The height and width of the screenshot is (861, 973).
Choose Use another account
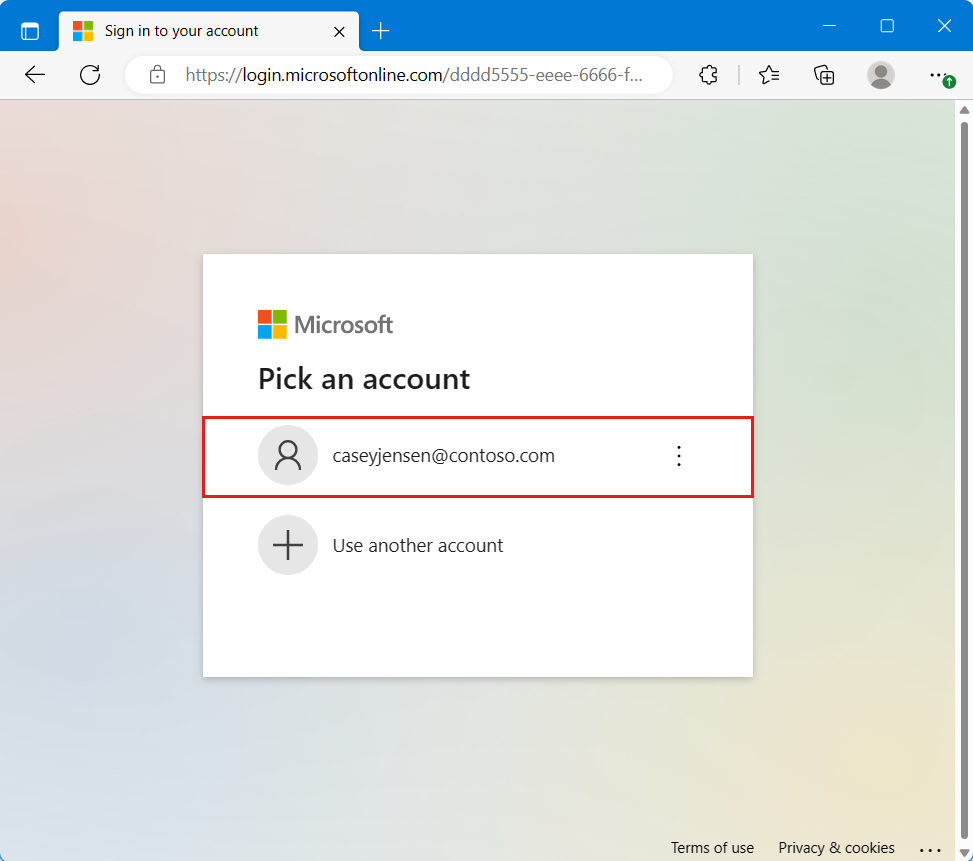click(478, 545)
